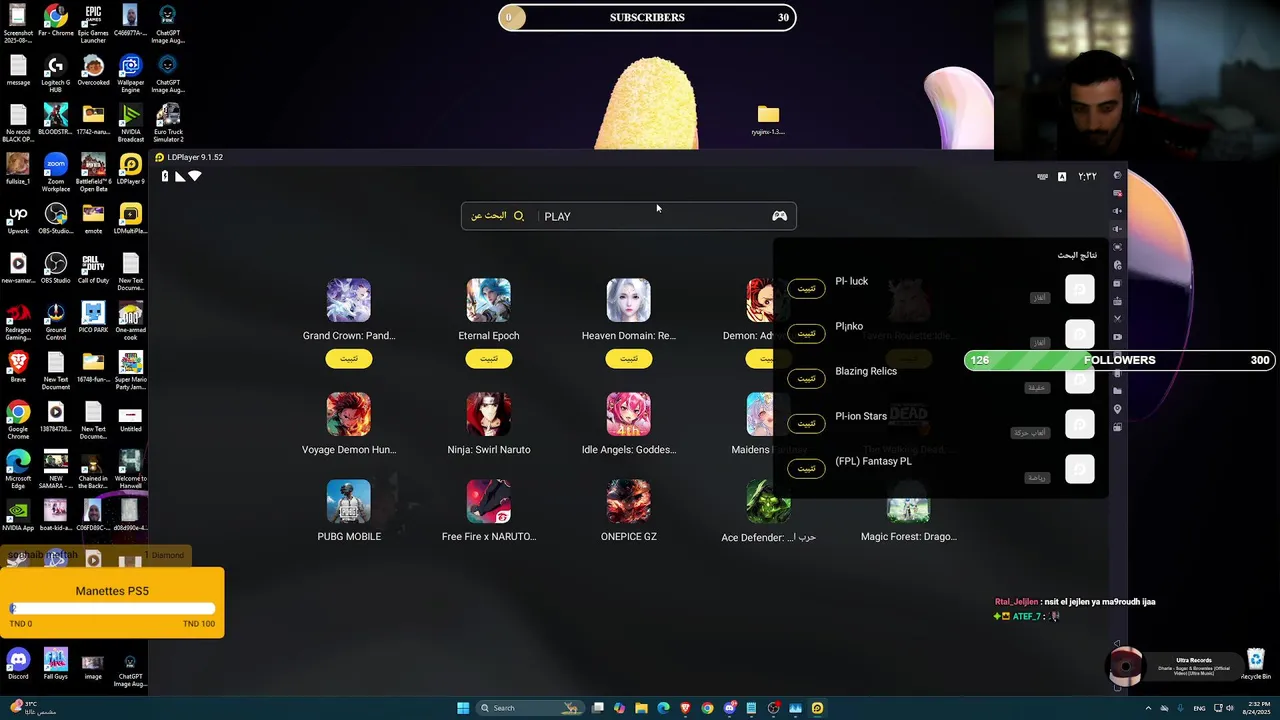
Task: Click the yellow install button under Eternal Epoch
Action: [x=489, y=358]
